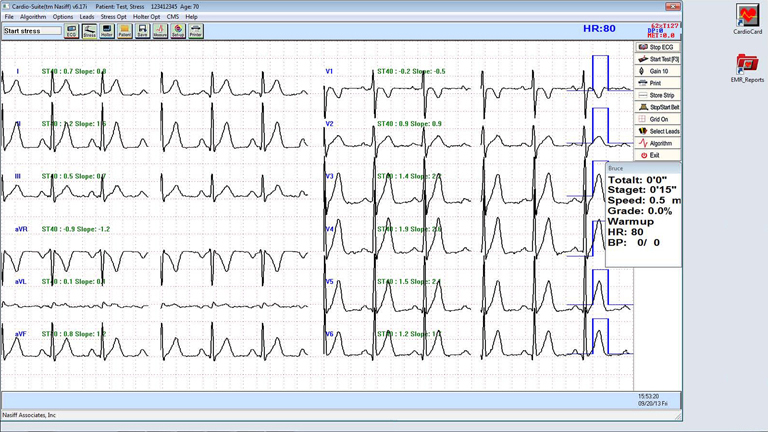Open the Holter toolbar icon
Viewport: 768px width, 432px height.
107,31
